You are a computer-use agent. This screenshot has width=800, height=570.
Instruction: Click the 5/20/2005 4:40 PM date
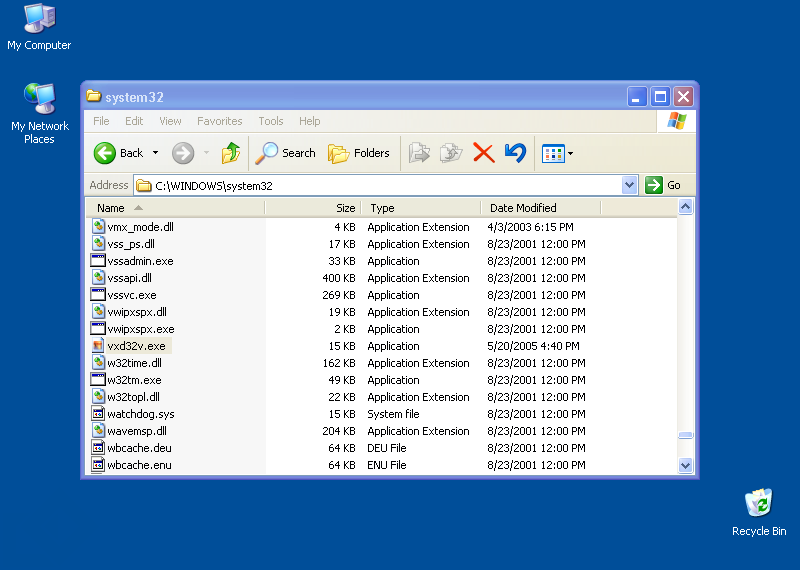click(x=533, y=346)
